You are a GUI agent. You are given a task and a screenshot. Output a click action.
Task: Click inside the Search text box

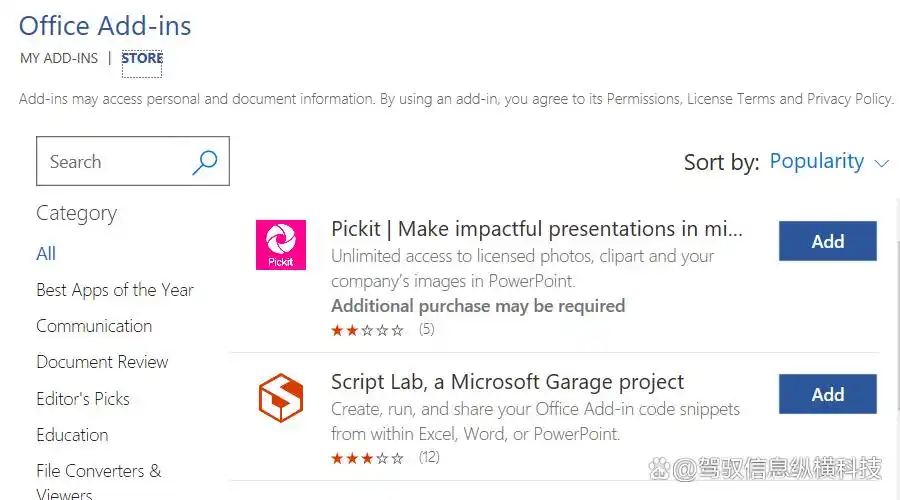(x=115, y=161)
